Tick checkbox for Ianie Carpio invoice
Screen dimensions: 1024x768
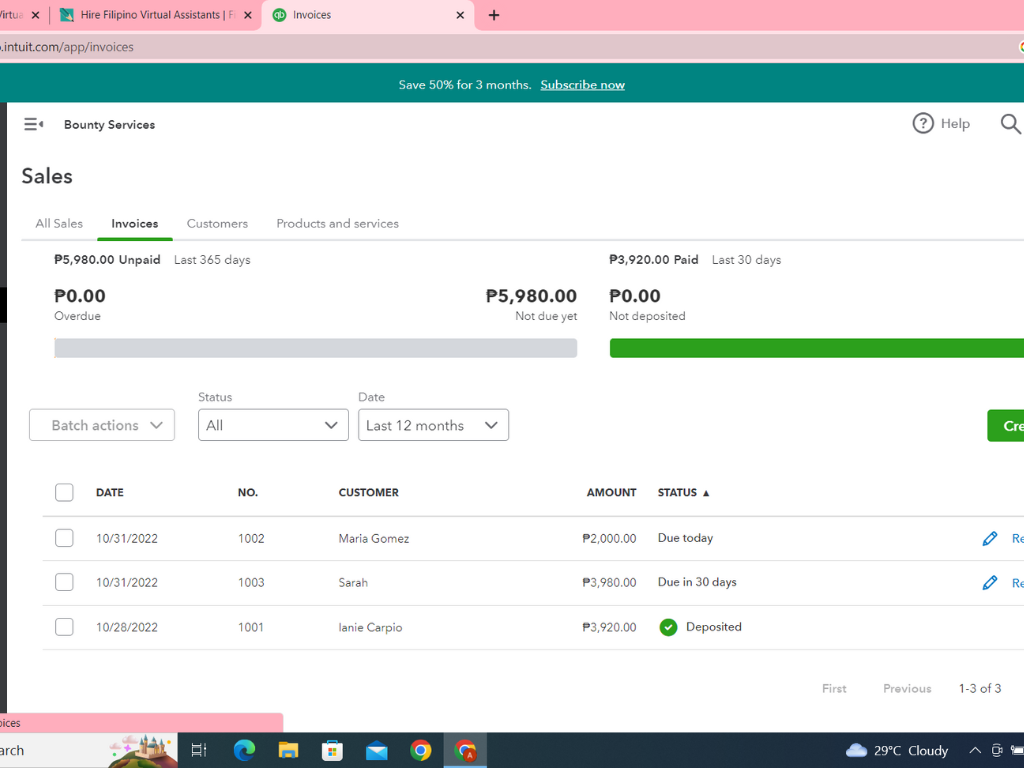(64, 627)
